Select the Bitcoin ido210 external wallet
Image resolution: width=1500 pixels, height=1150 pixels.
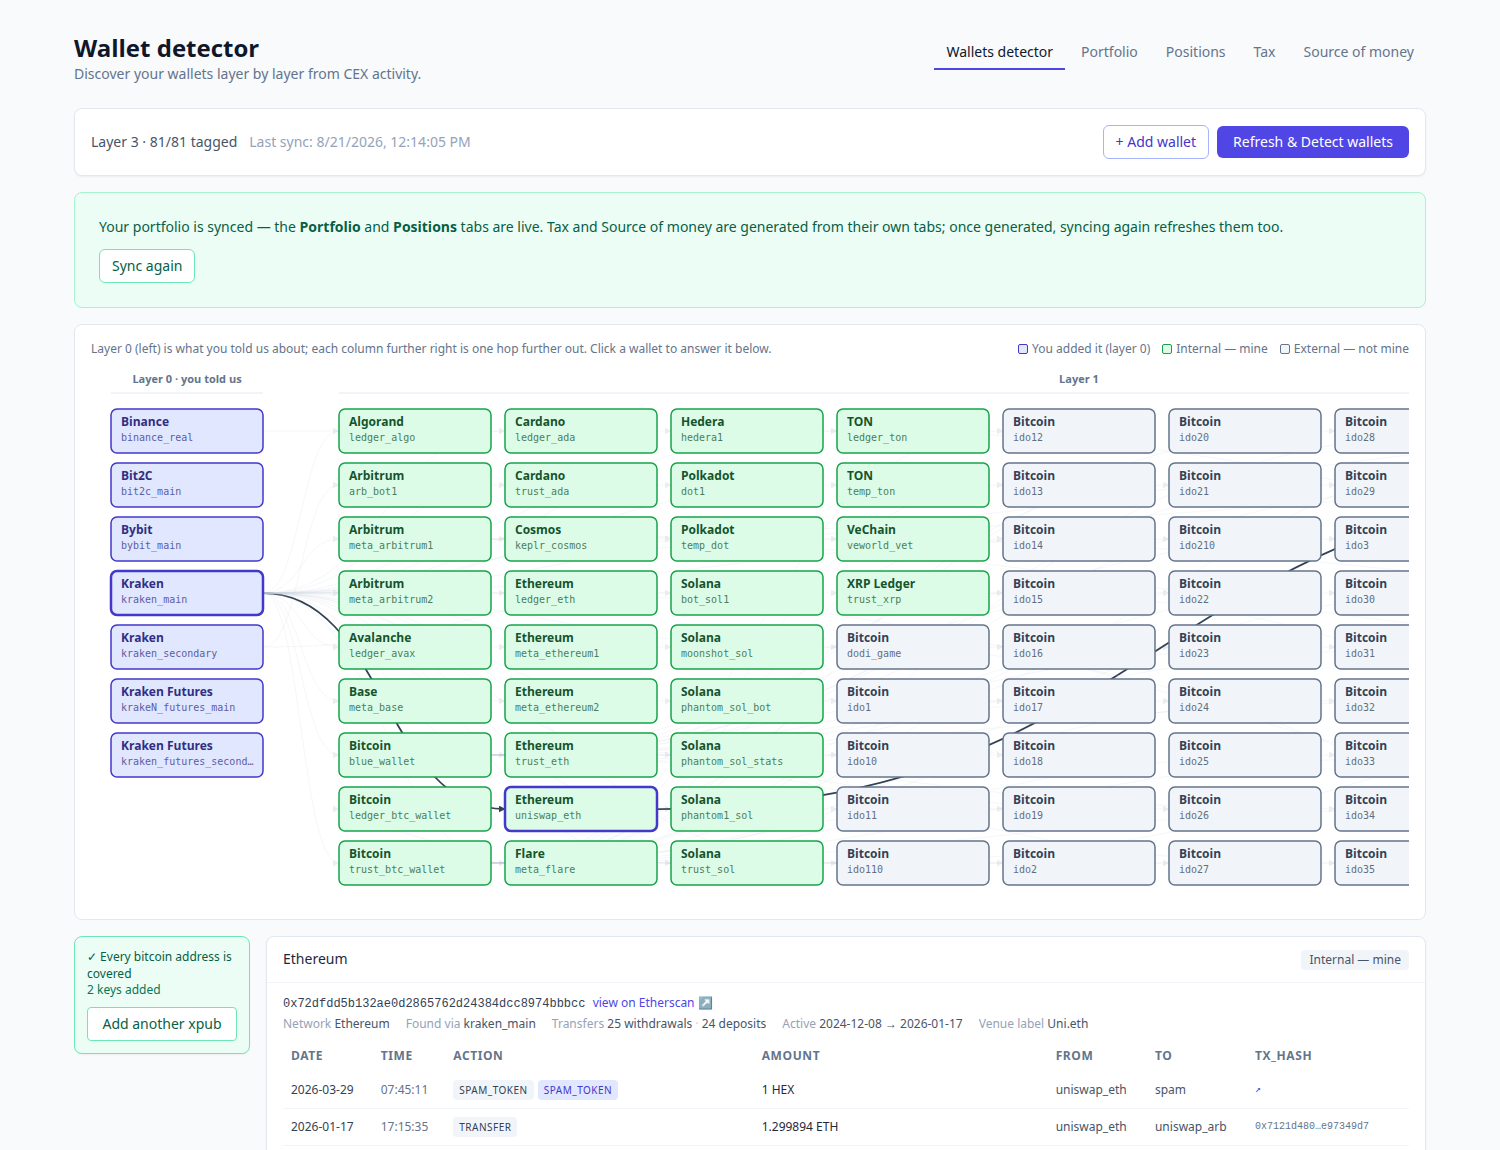(x=1245, y=539)
